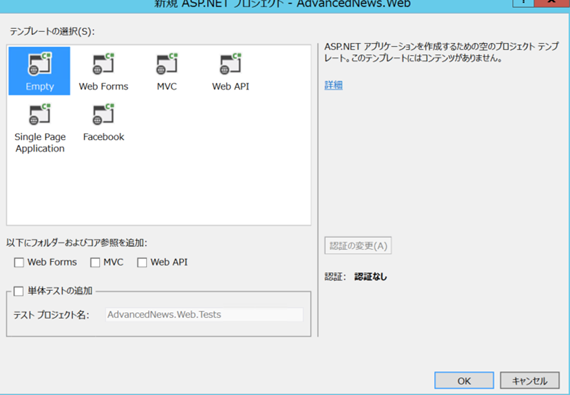This screenshot has height=395, width=570.
Task: Choose the Web Forms template icon
Action: pos(104,65)
